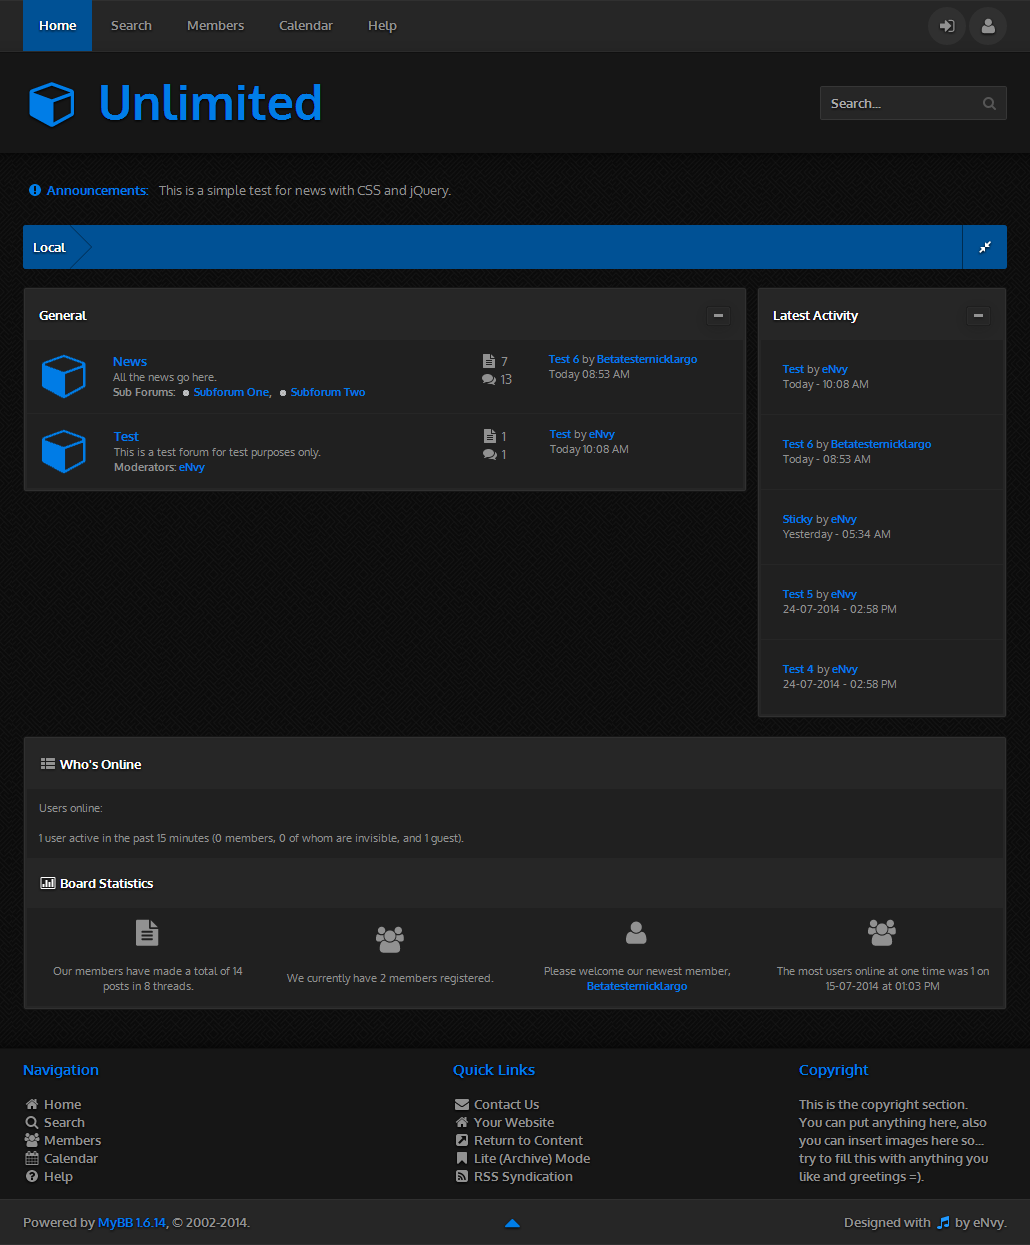Click the back-to-top arrow in footer
The image size is (1030, 1245).
512,1223
